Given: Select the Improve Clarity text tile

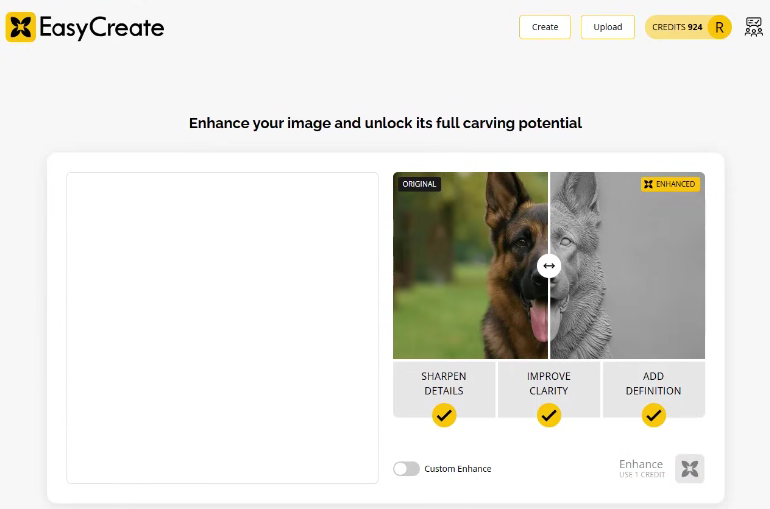Looking at the screenshot, I should (548, 383).
